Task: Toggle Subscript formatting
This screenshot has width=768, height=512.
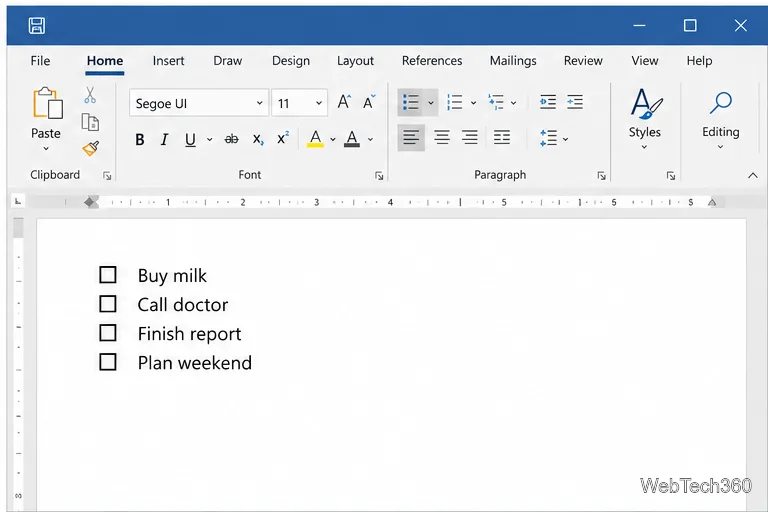Action: 258,140
